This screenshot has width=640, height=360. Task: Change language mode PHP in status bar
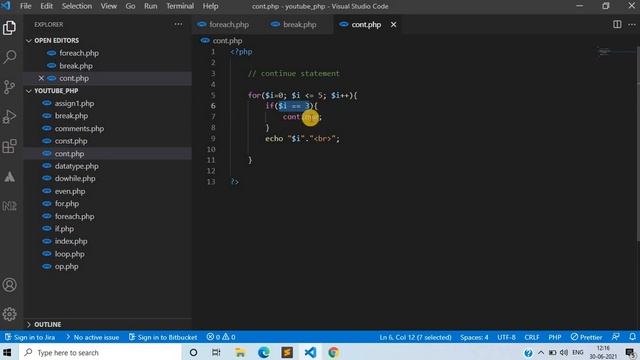point(555,337)
